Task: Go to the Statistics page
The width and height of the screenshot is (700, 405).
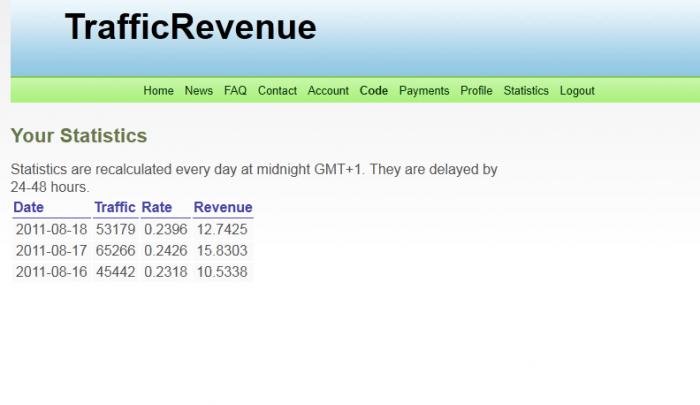Action: pos(526,91)
